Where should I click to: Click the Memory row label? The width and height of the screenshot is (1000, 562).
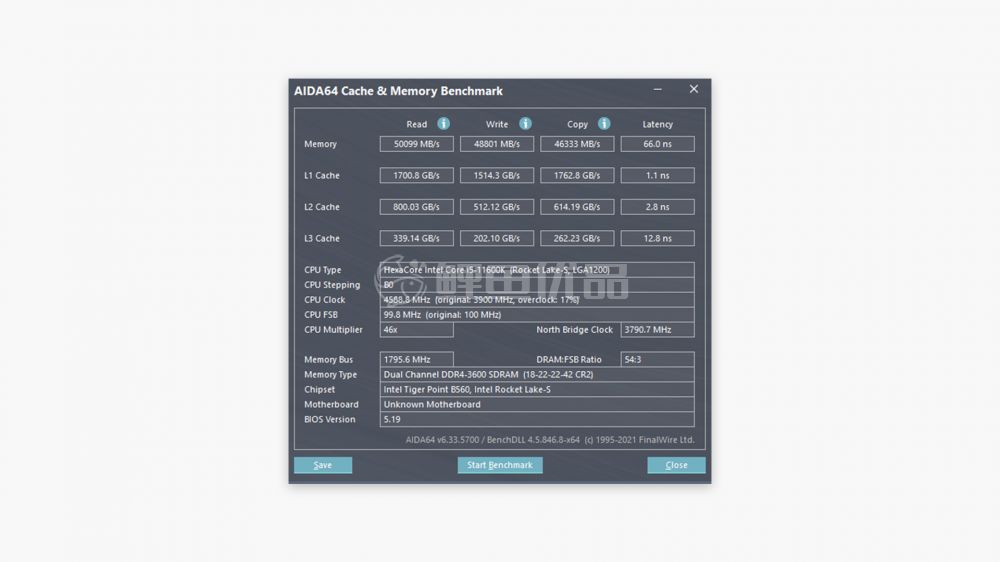pyautogui.click(x=320, y=144)
